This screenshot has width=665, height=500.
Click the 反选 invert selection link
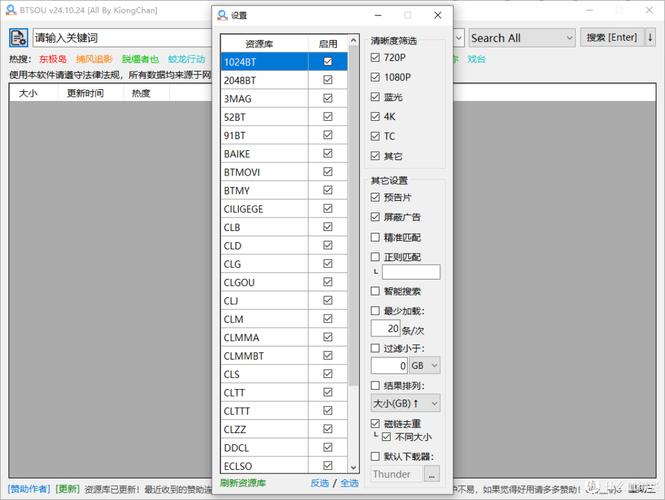(320, 483)
